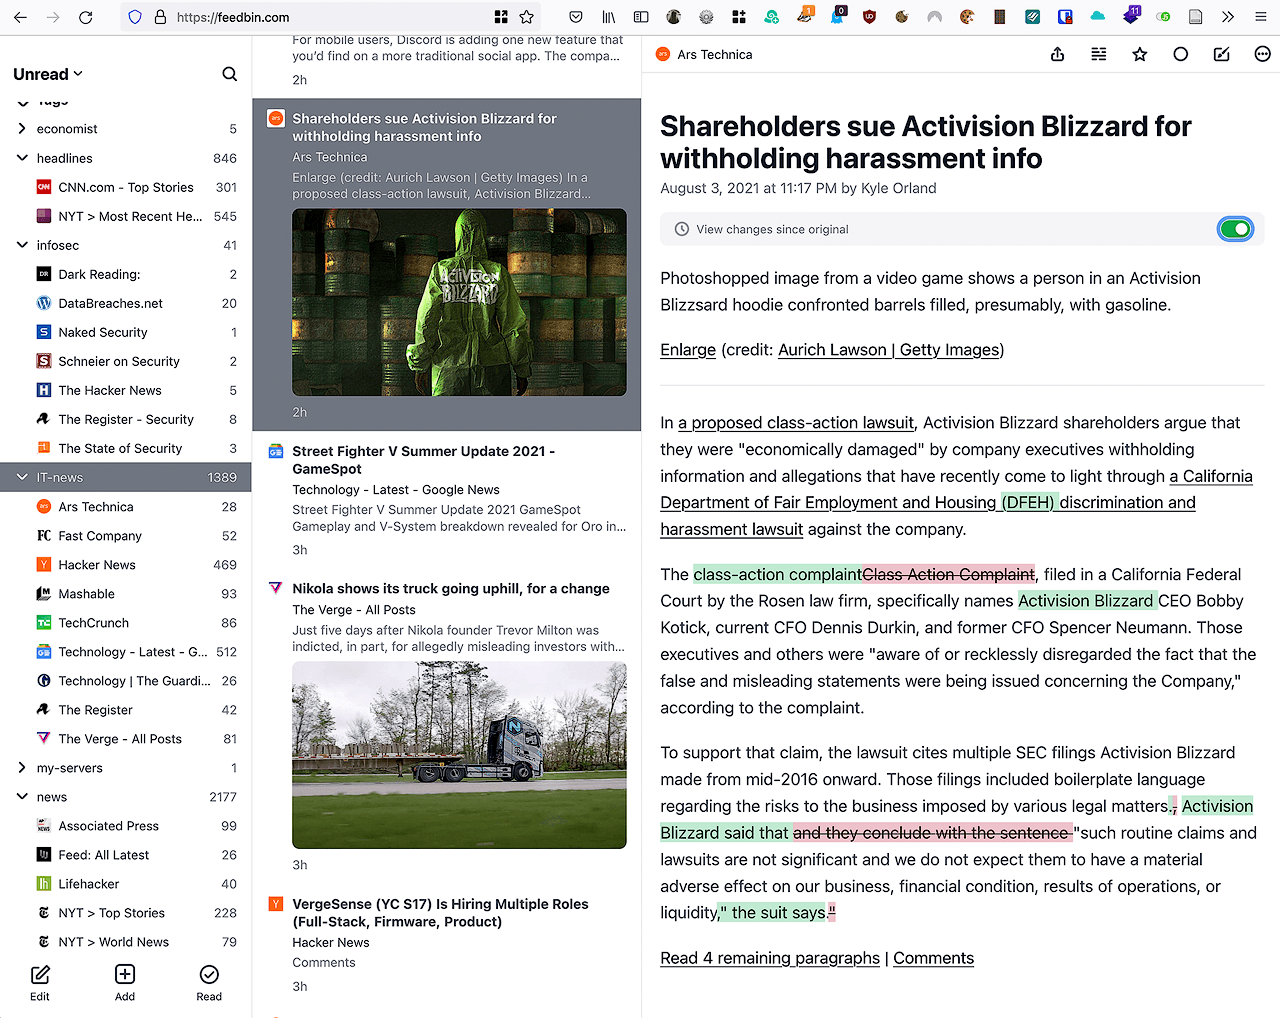Screen dimensions: 1280x1018
Task: Open Pocket save icon in toolbar
Action: (x=575, y=17)
